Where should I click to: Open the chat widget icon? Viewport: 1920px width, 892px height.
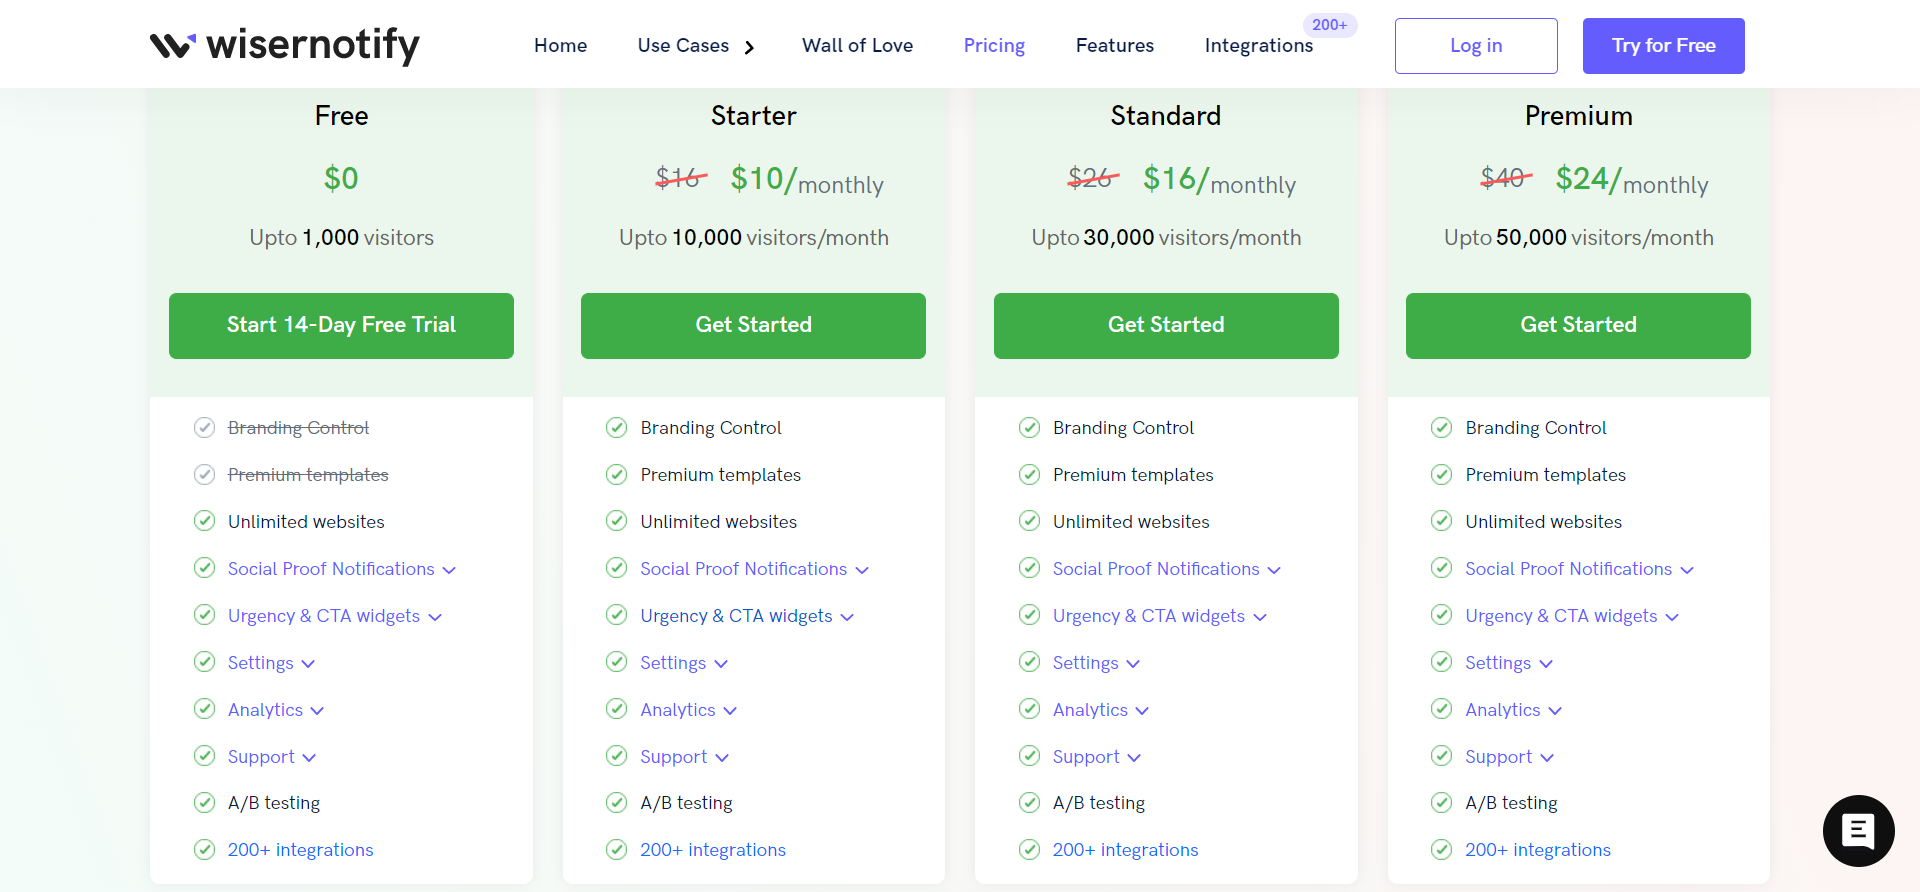tap(1858, 830)
